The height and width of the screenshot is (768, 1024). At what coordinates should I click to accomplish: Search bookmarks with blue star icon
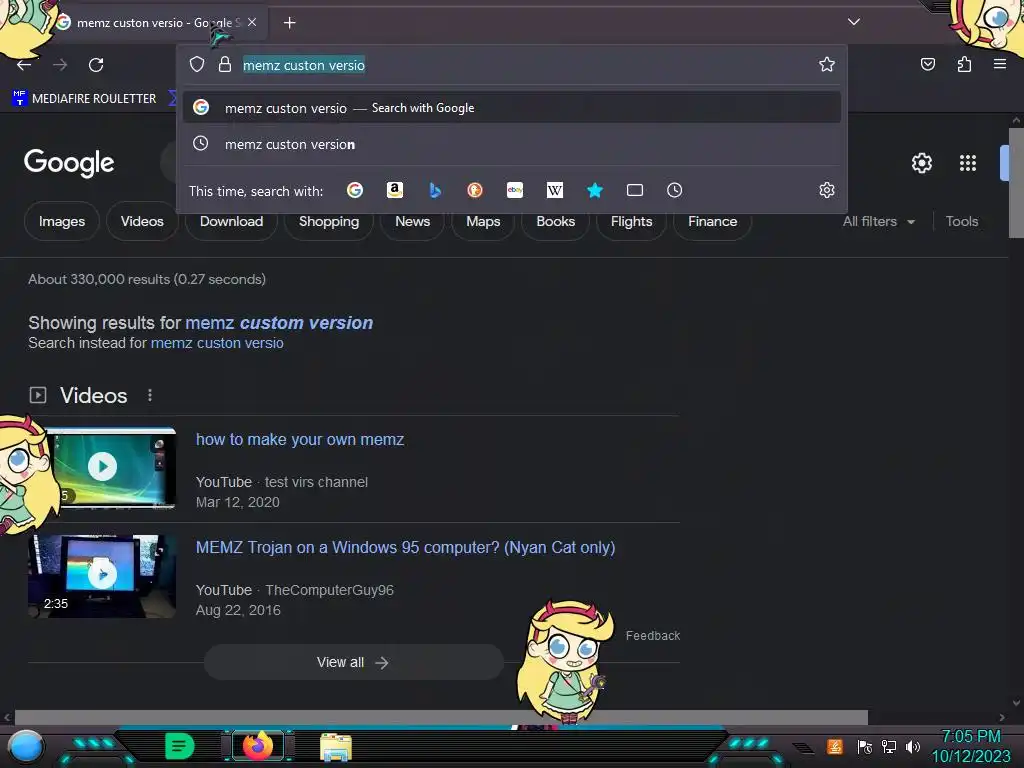click(594, 190)
